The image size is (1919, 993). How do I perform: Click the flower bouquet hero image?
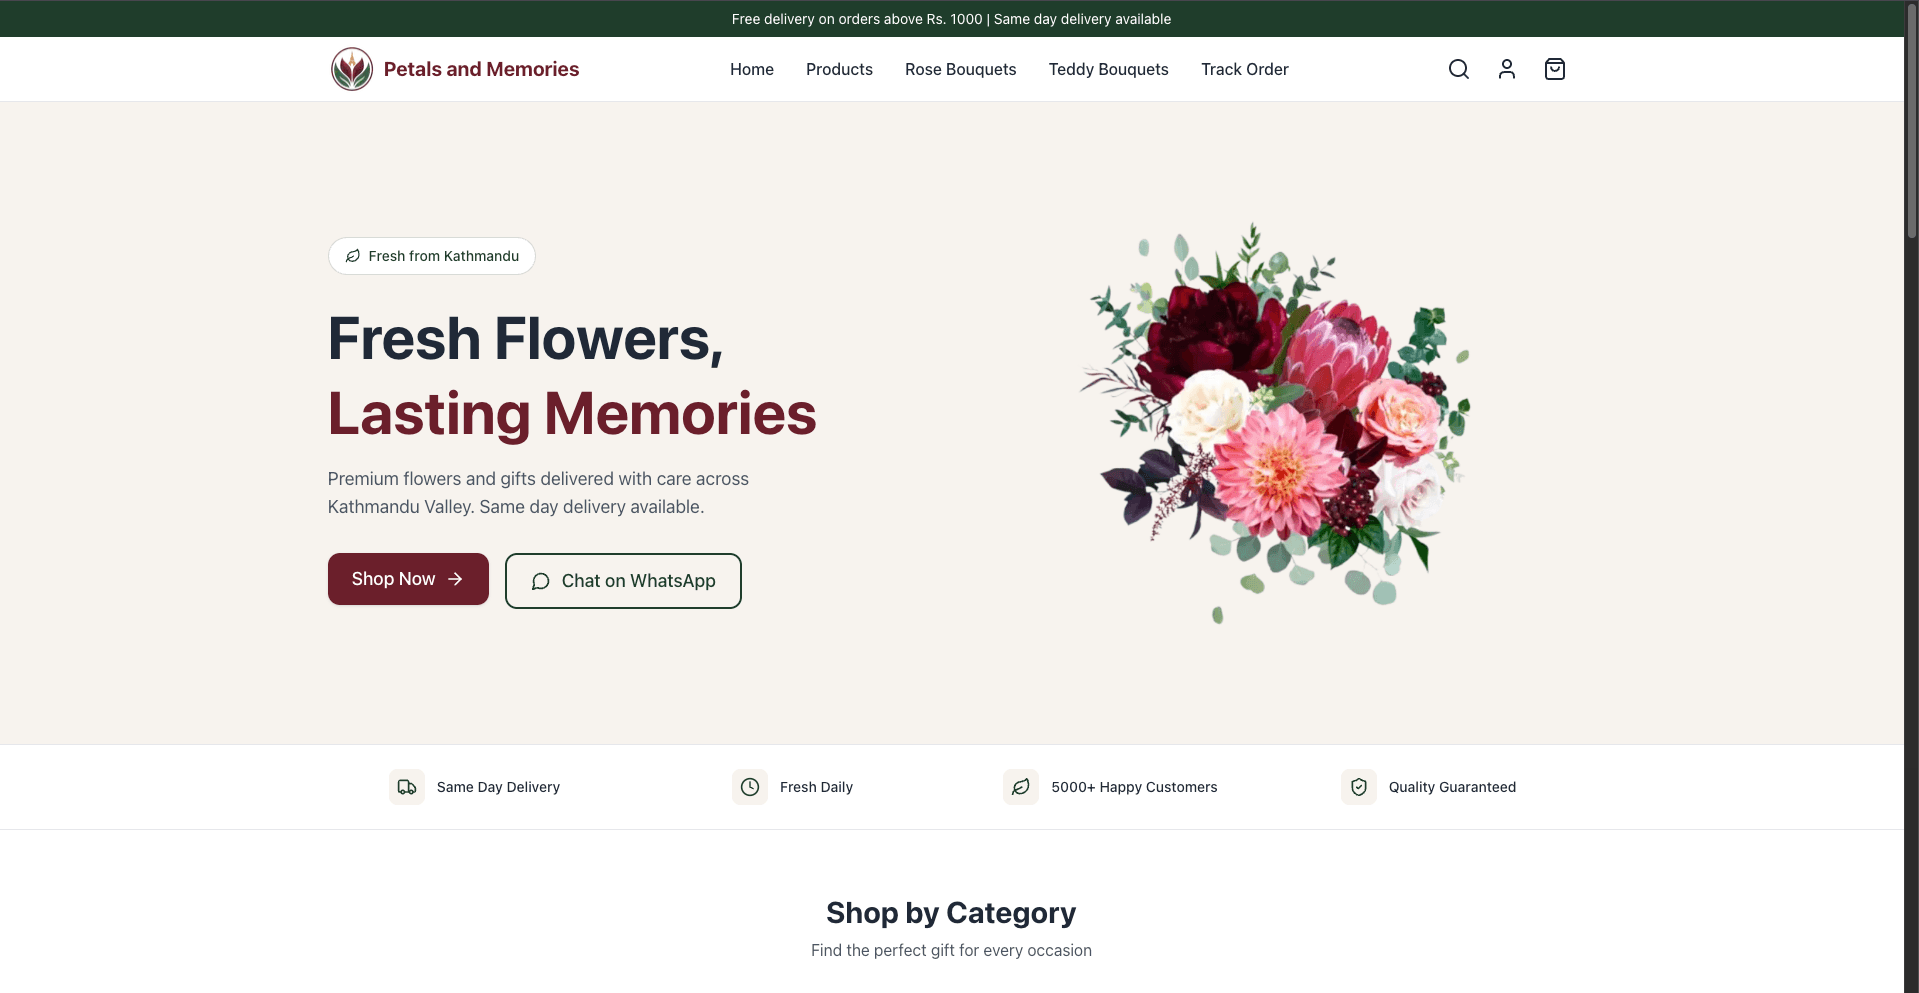point(1275,423)
